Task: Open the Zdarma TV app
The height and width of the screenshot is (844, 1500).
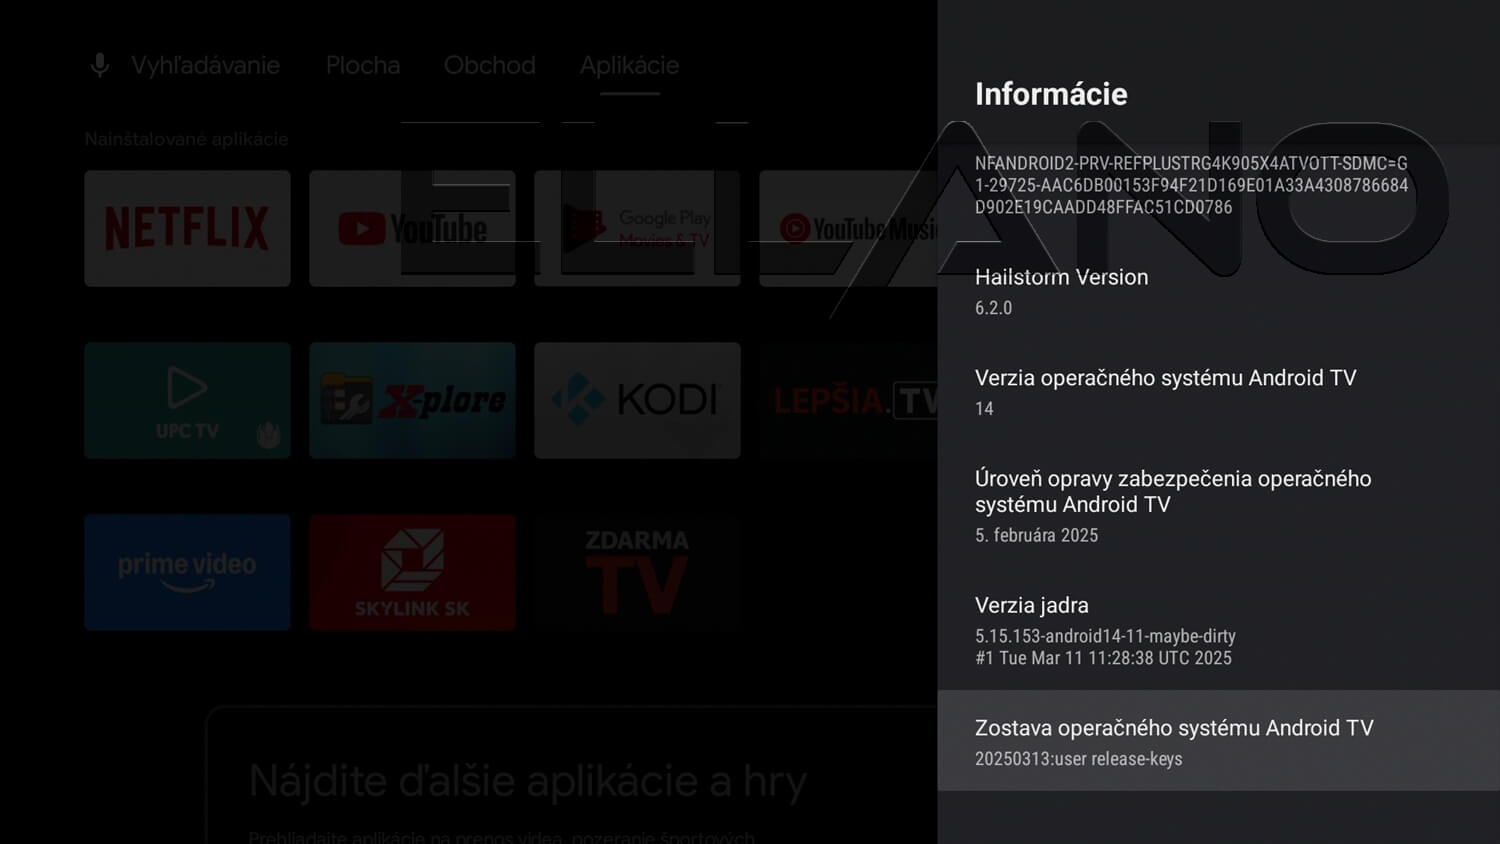Action: point(637,572)
